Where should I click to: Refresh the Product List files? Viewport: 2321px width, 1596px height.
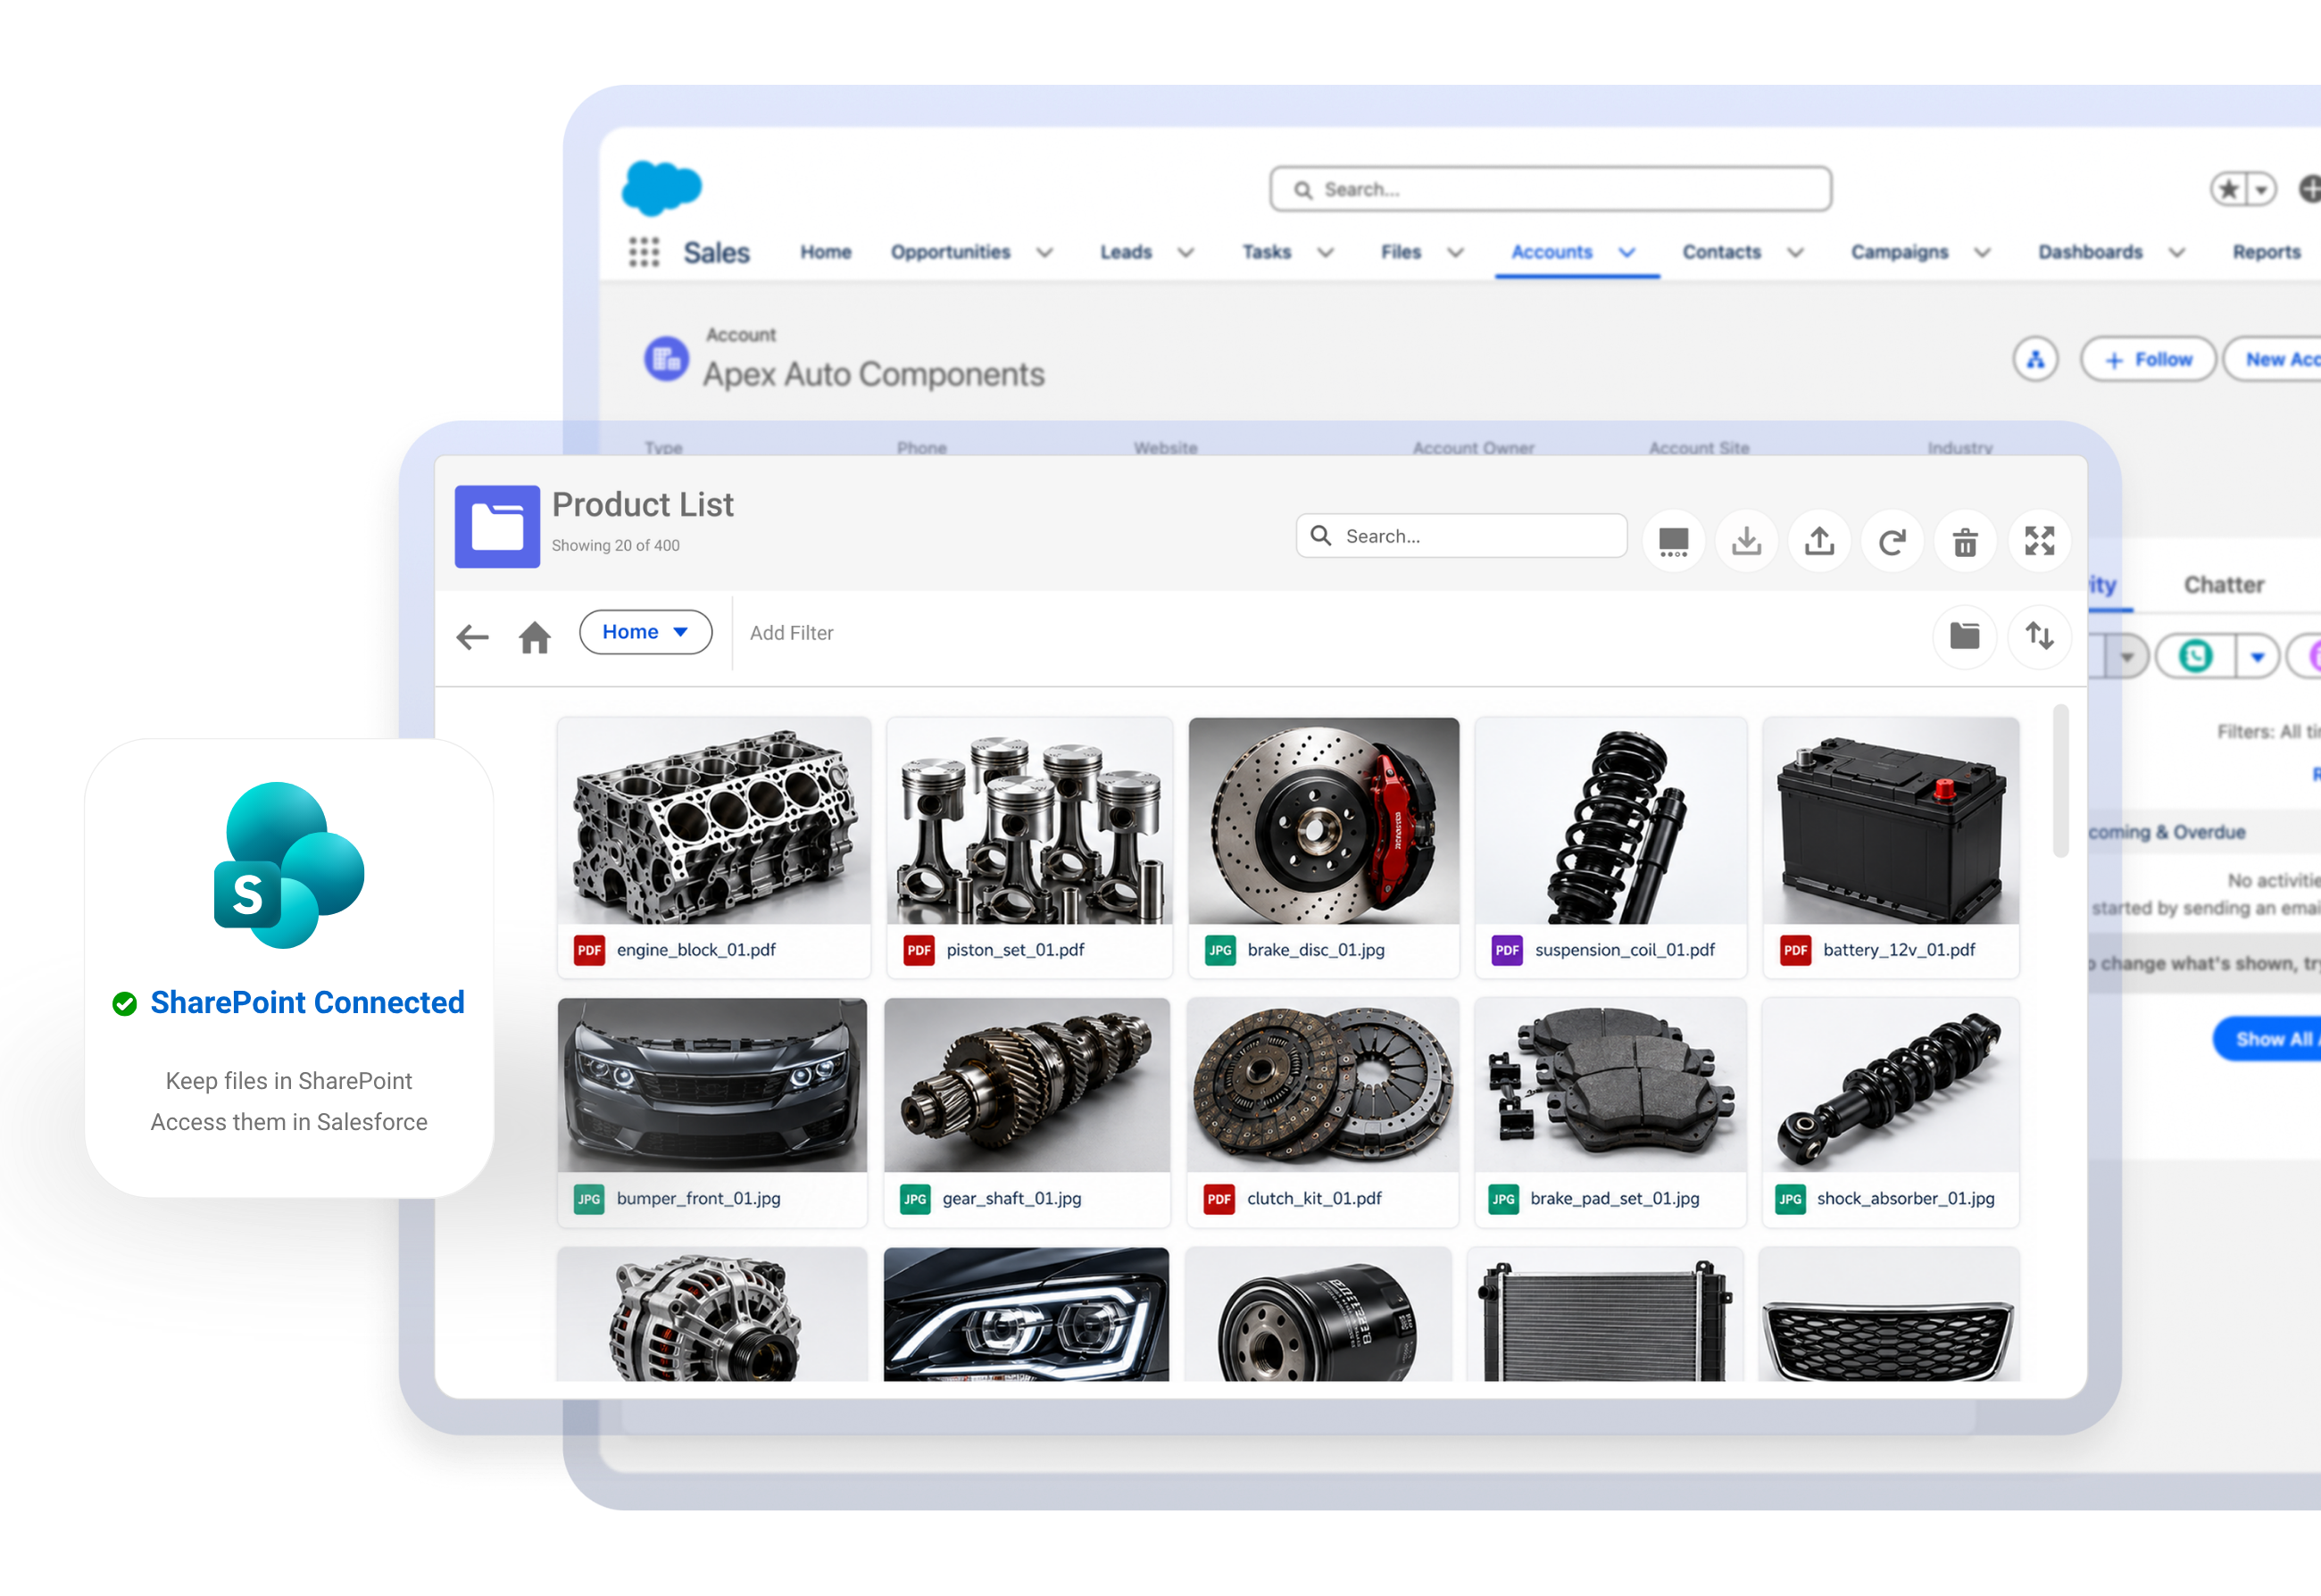(x=1893, y=541)
